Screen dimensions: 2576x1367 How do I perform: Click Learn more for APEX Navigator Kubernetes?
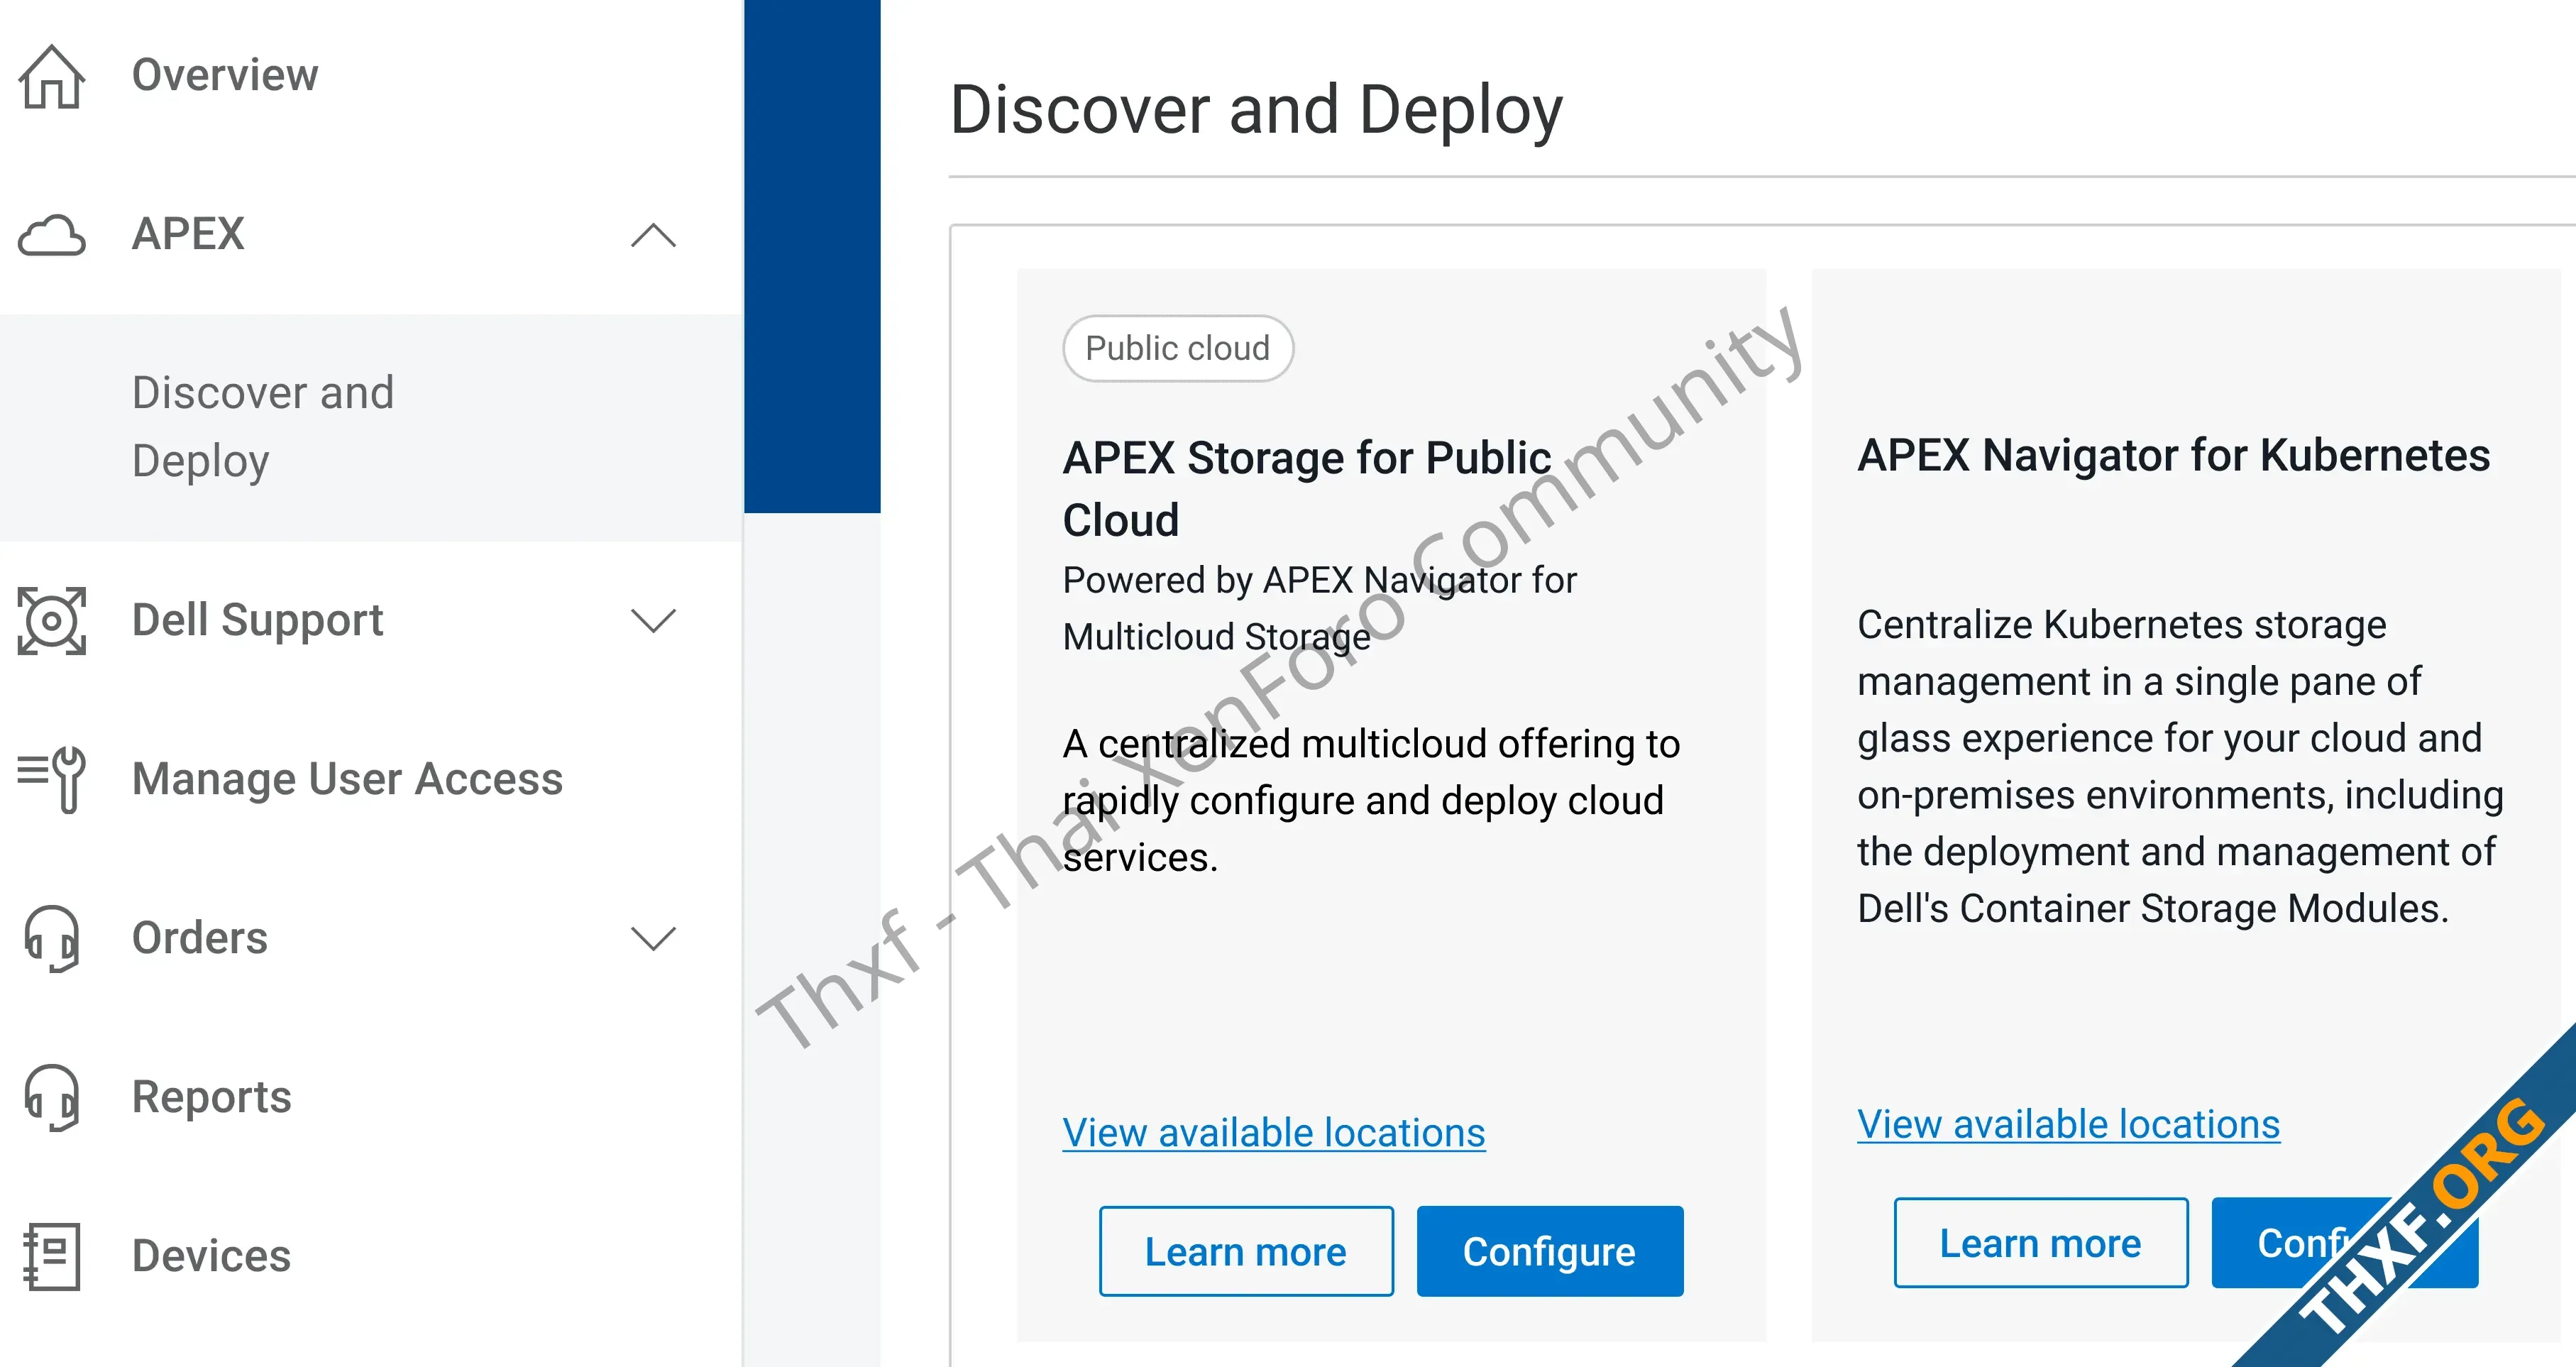(x=2041, y=1243)
